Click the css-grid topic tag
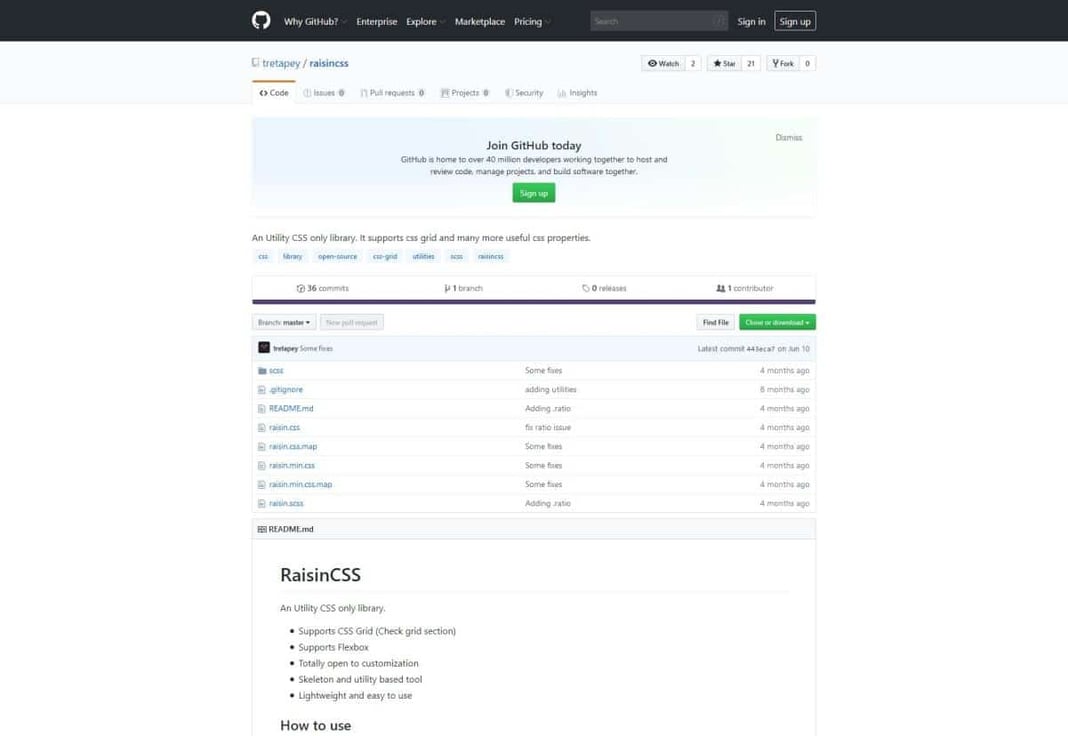This screenshot has width=1068, height=736. point(385,256)
